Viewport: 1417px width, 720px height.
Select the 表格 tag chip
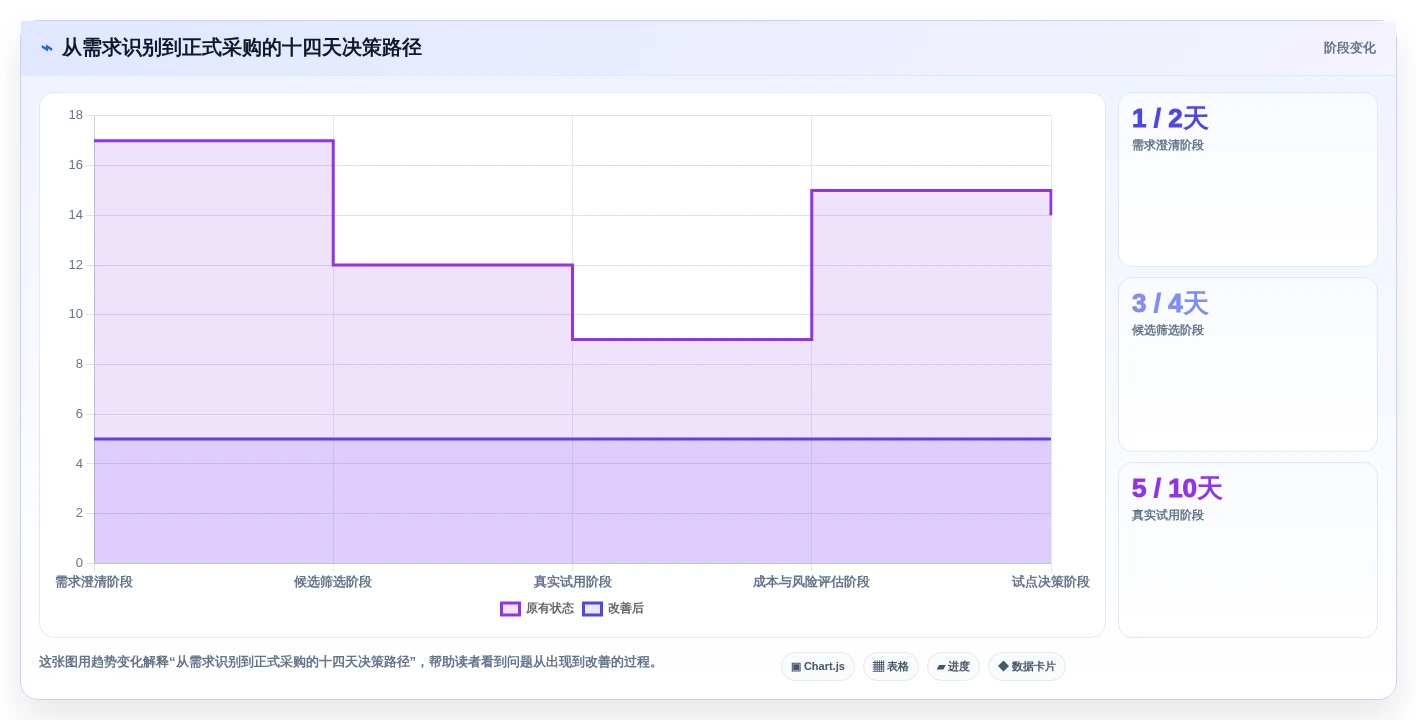tap(891, 666)
